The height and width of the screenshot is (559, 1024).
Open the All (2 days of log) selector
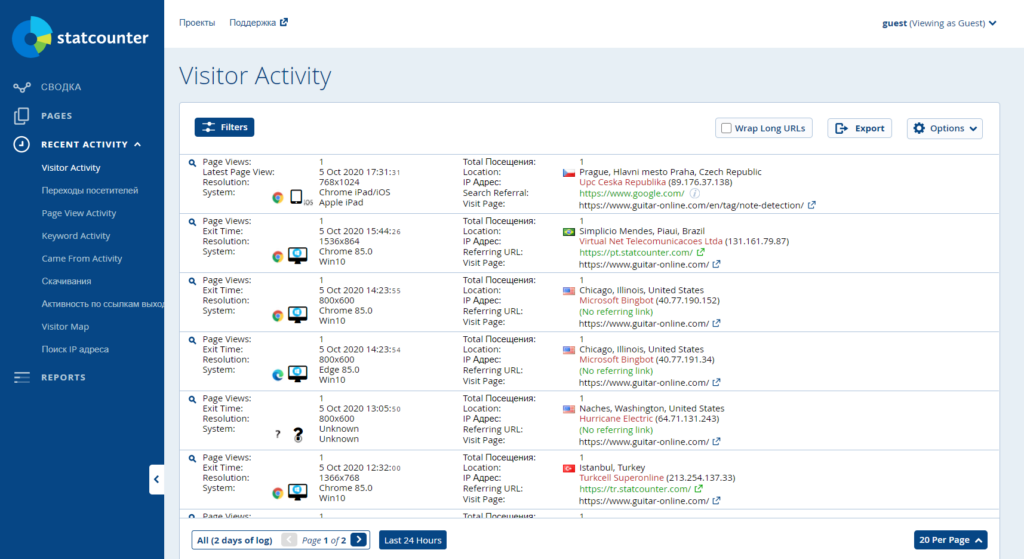235,540
